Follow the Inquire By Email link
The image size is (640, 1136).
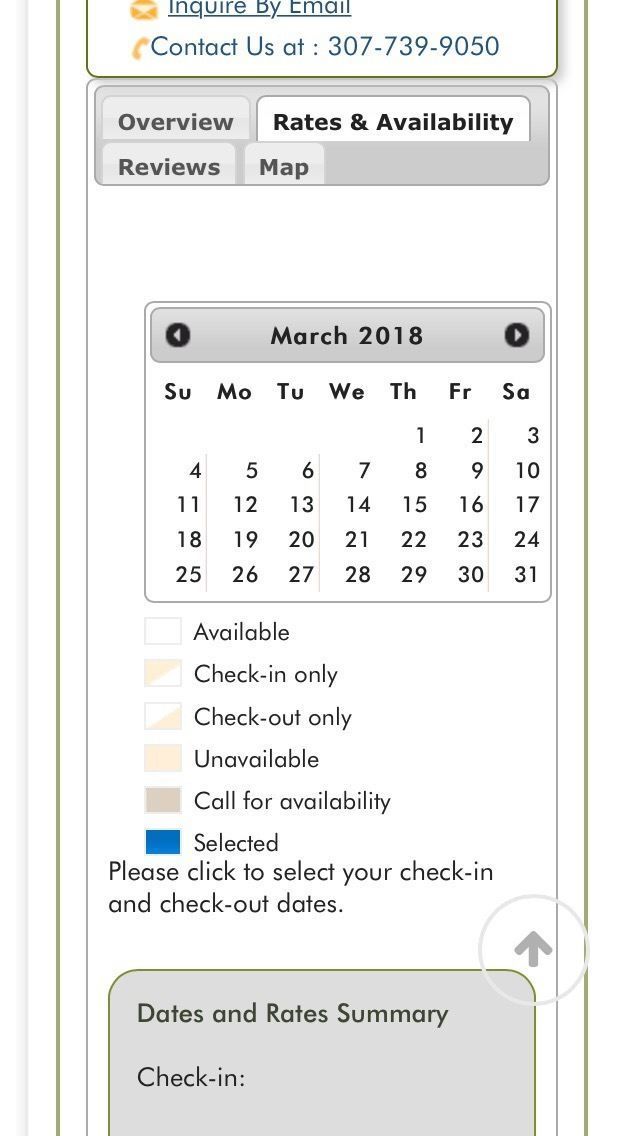coord(259,9)
